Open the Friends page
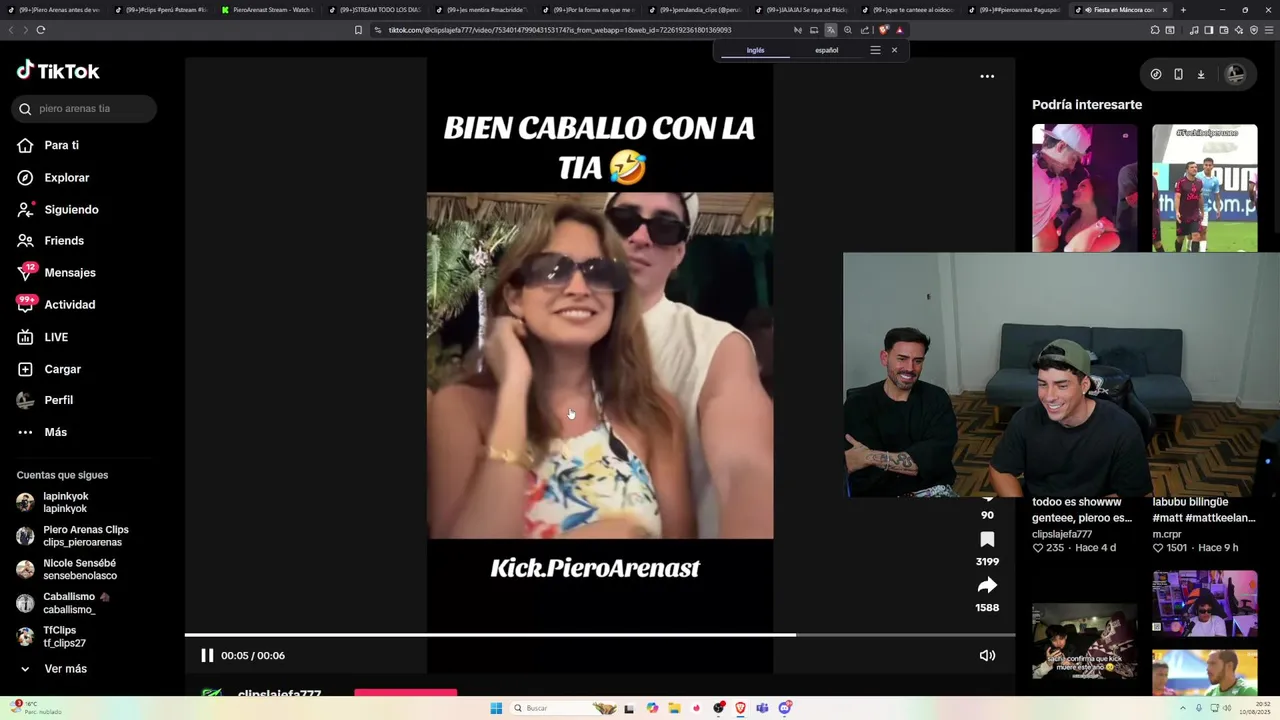 point(50,241)
